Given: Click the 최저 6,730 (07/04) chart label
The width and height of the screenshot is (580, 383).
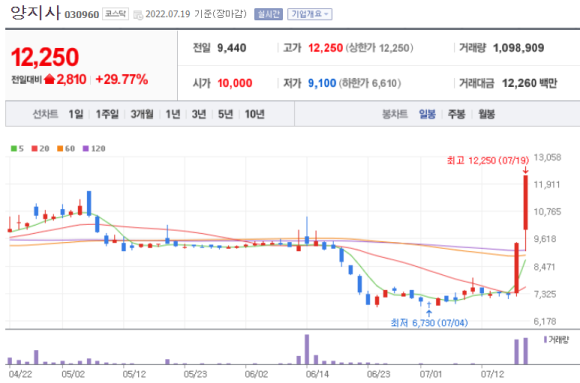Looking at the screenshot, I should [429, 323].
